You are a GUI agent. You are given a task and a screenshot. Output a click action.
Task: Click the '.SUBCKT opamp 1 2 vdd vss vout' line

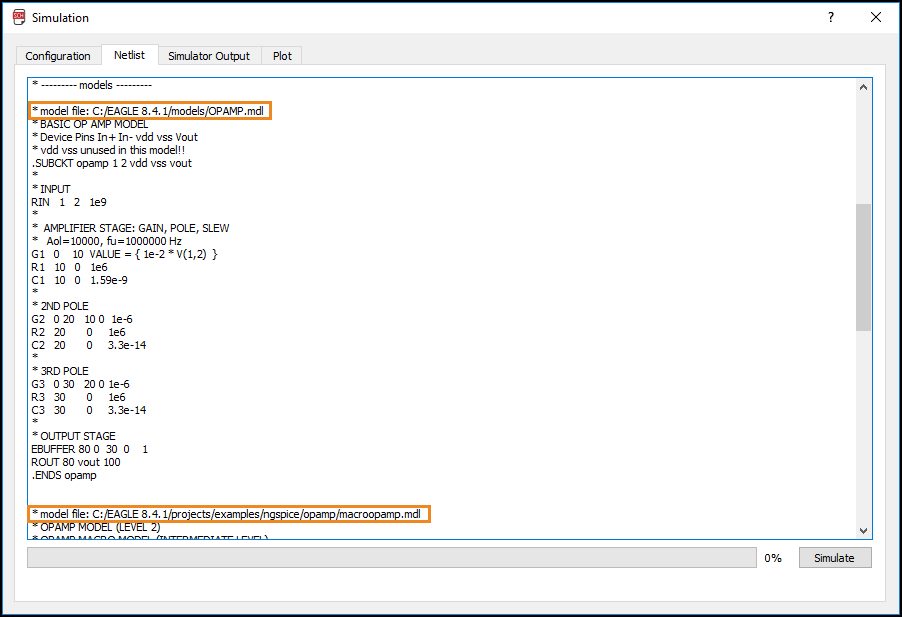(x=112, y=163)
